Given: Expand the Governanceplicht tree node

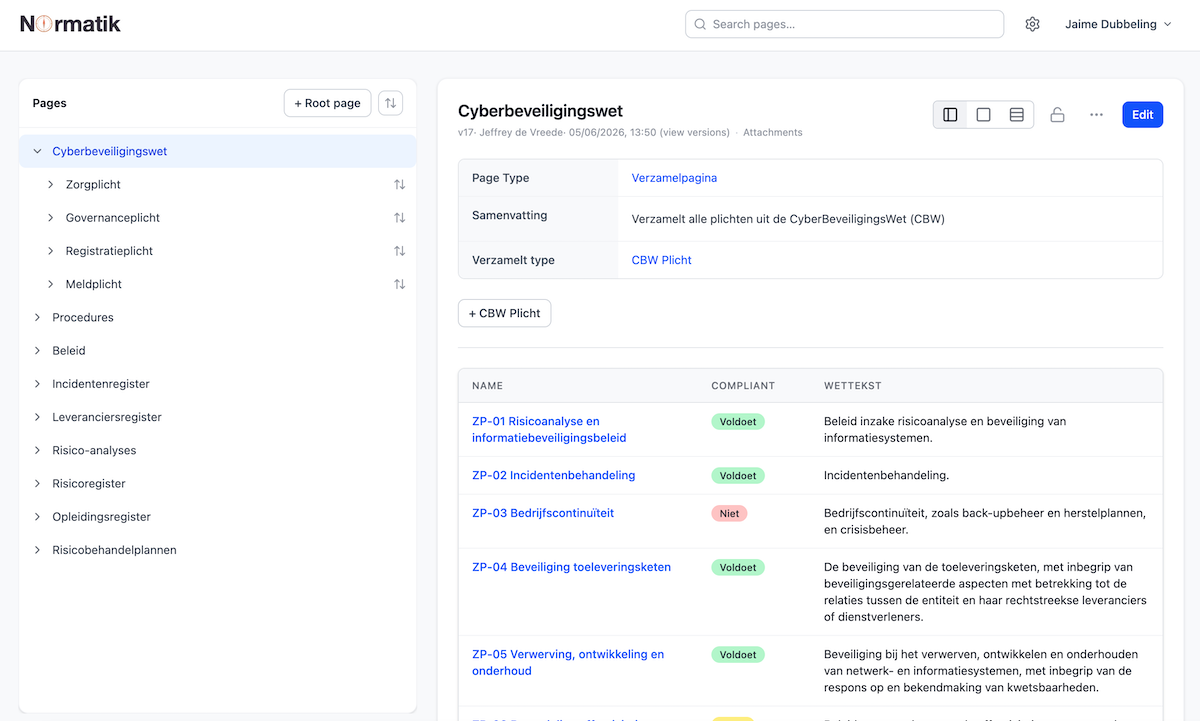Looking at the screenshot, I should pos(51,218).
